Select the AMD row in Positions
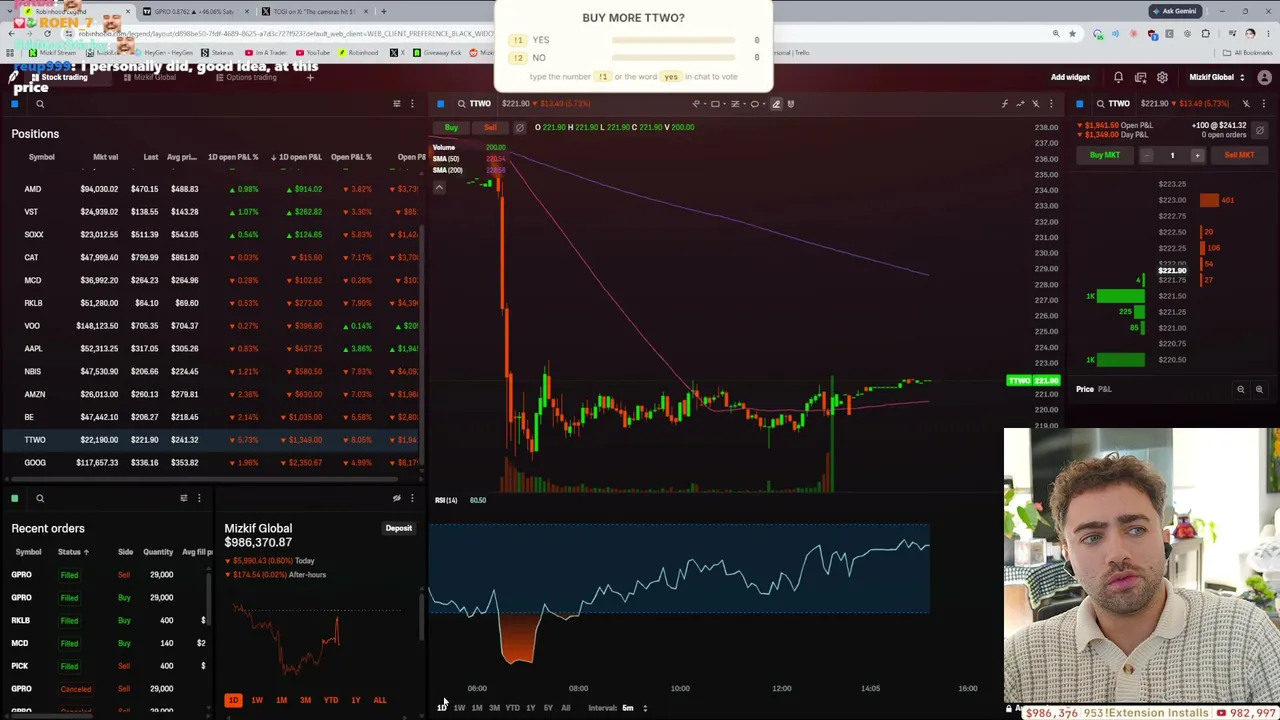1280x720 pixels. pyautogui.click(x=213, y=189)
